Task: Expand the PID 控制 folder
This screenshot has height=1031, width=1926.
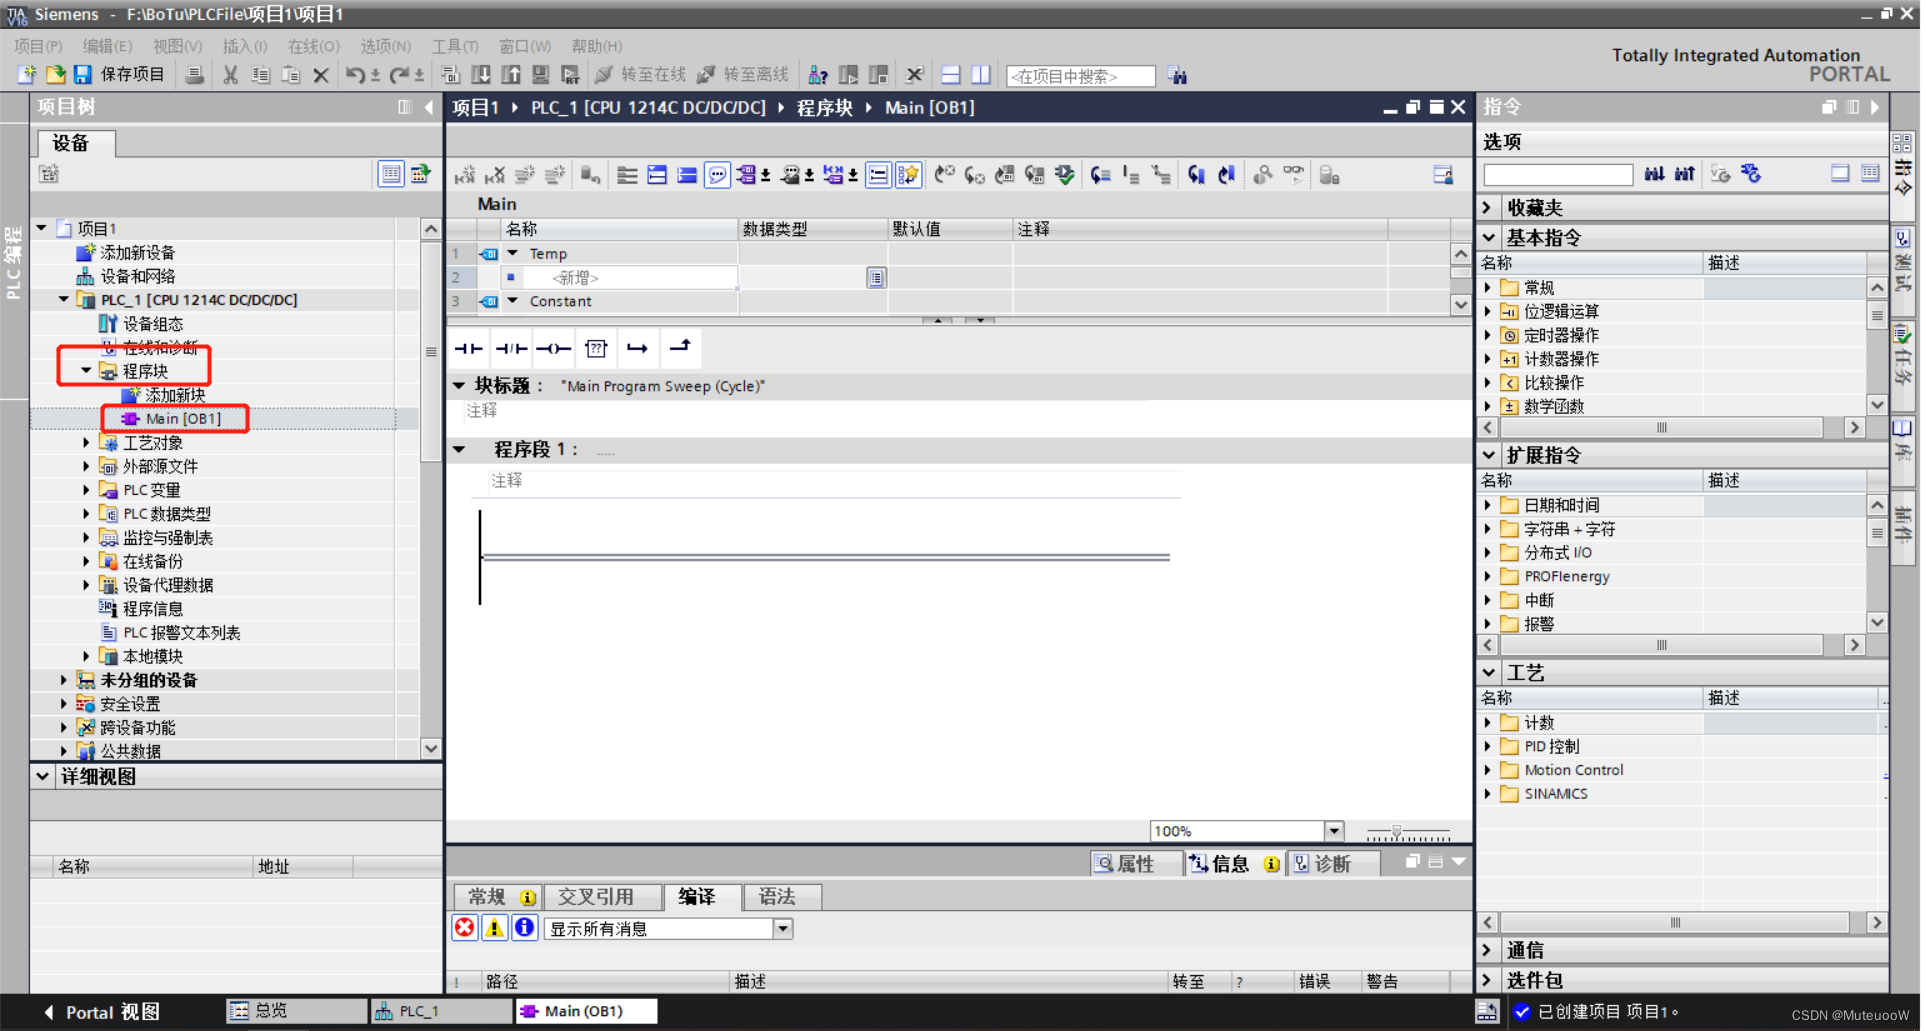Action: click(1487, 747)
